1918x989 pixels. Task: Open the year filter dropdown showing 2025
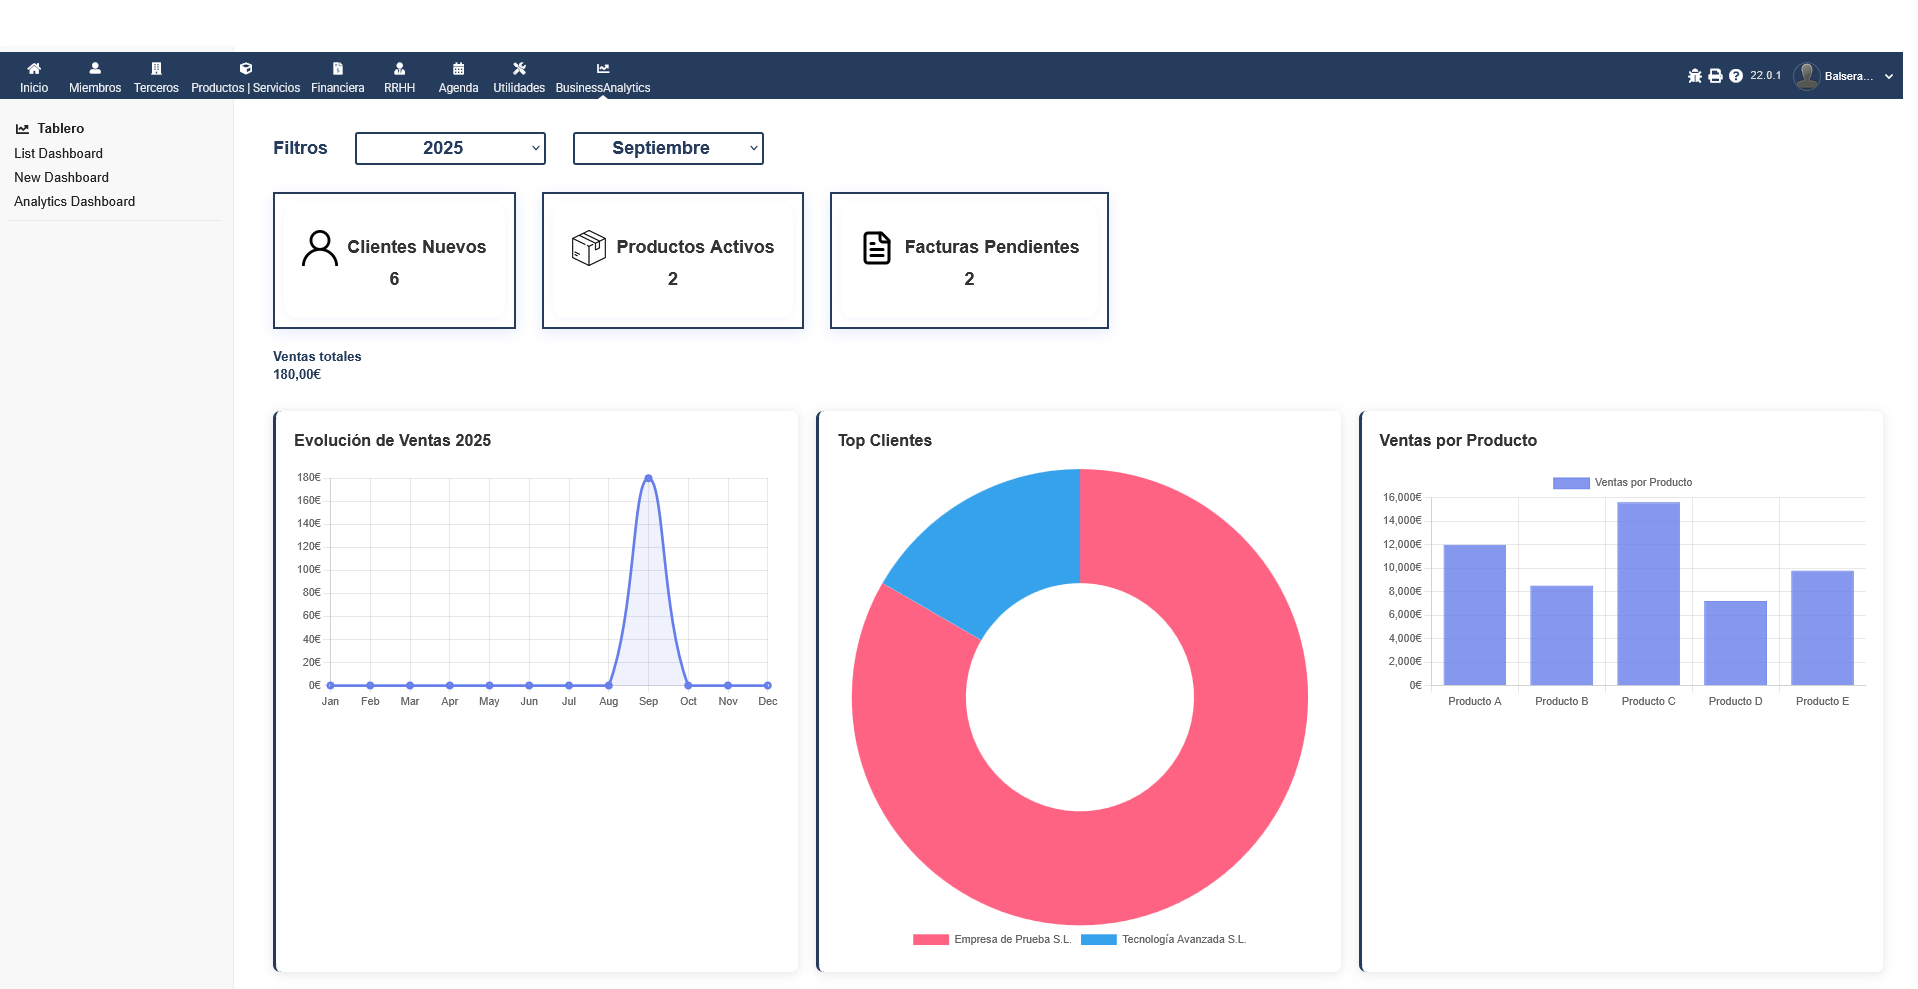[449, 148]
